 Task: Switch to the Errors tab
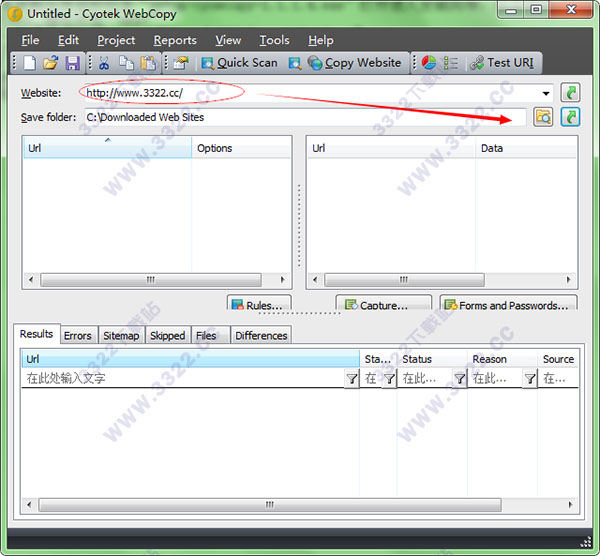(x=78, y=336)
